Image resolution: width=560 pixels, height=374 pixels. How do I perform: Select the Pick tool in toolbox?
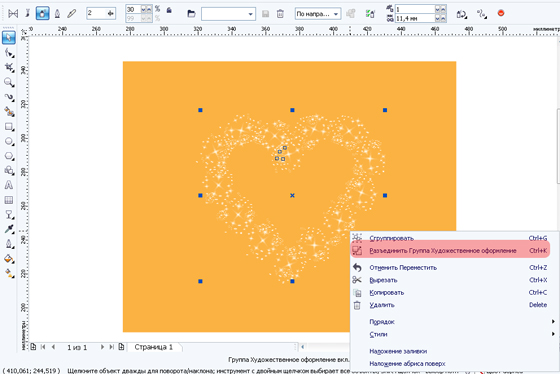9,37
